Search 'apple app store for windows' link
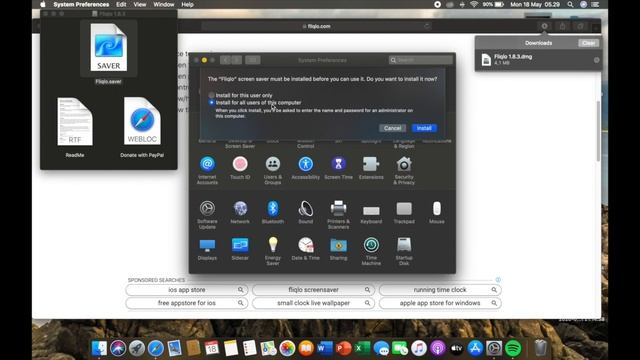640x360 pixels. pyautogui.click(x=440, y=303)
